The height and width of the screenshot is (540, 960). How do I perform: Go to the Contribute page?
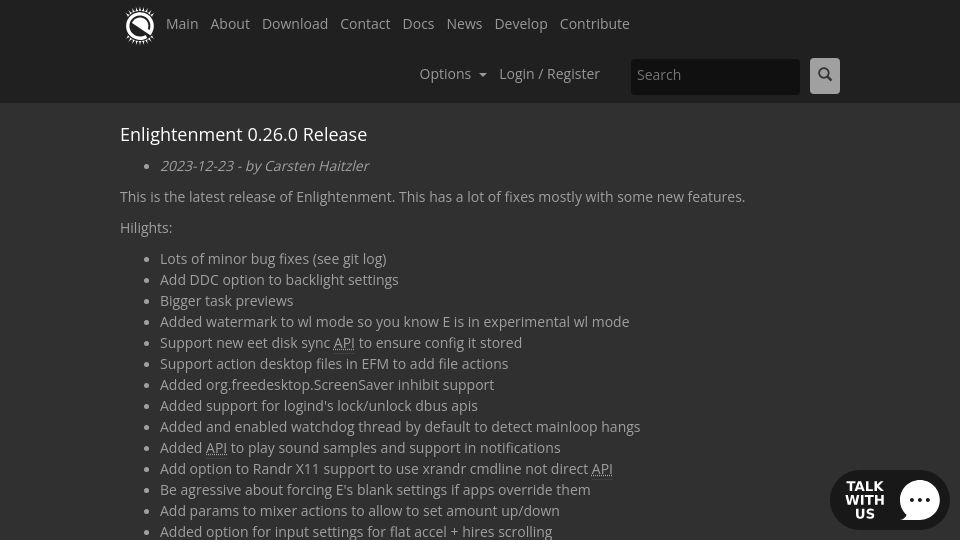tap(594, 24)
